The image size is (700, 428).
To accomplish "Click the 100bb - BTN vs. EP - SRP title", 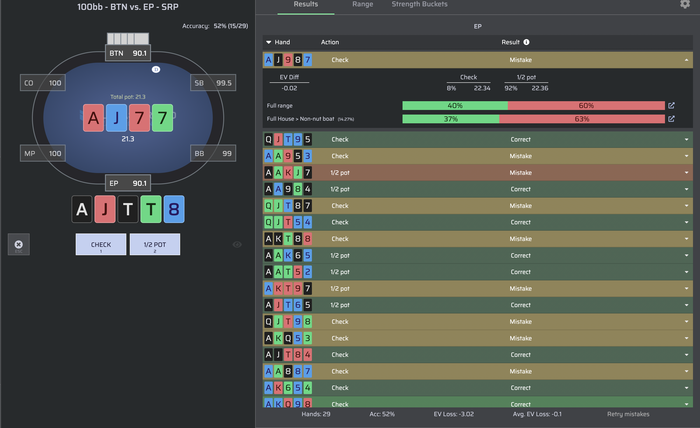I will coord(128,7).
